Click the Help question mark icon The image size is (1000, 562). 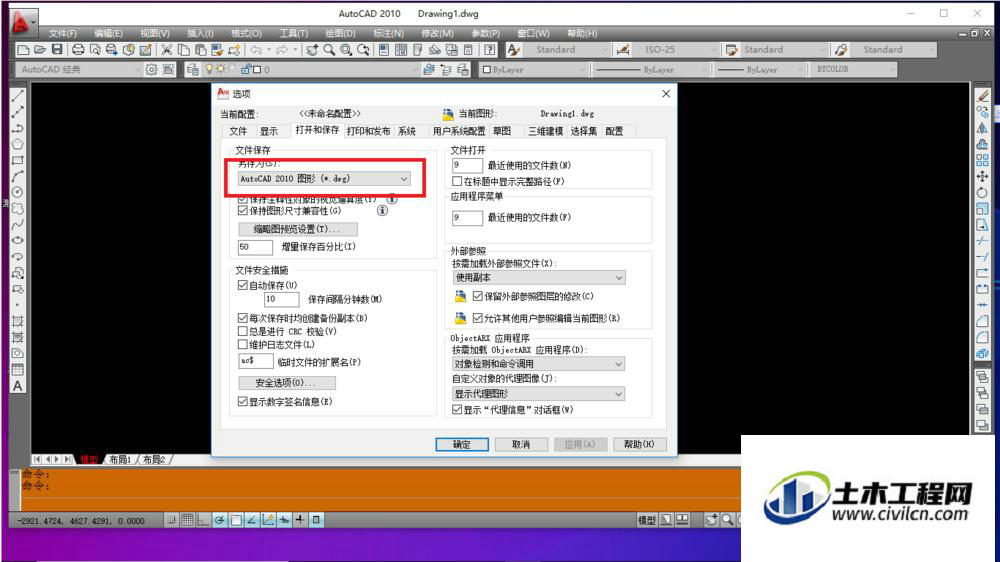coord(490,50)
